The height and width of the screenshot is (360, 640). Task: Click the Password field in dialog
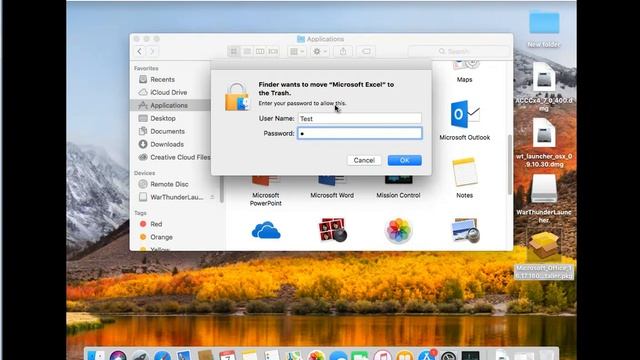point(360,133)
